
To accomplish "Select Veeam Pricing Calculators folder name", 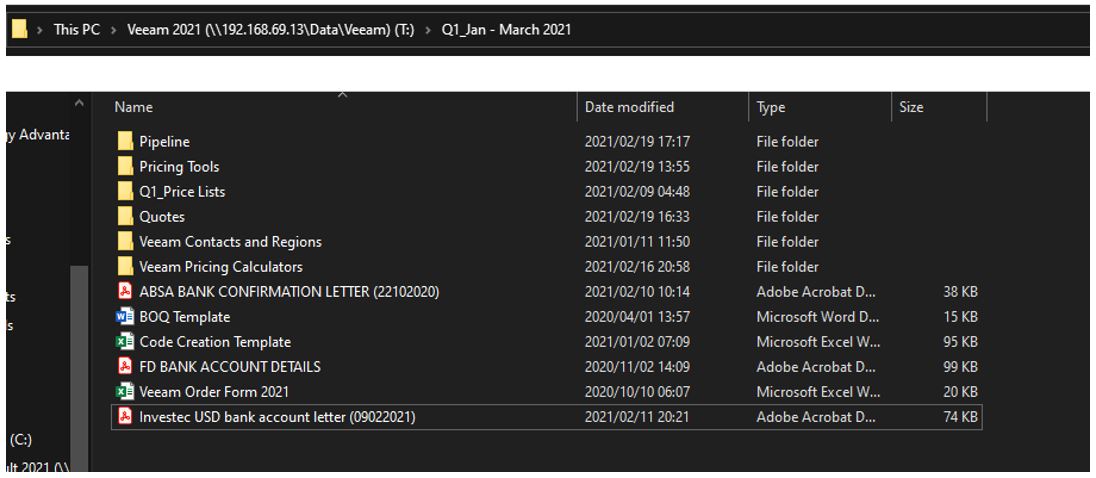I will pyautogui.click(x=220, y=267).
